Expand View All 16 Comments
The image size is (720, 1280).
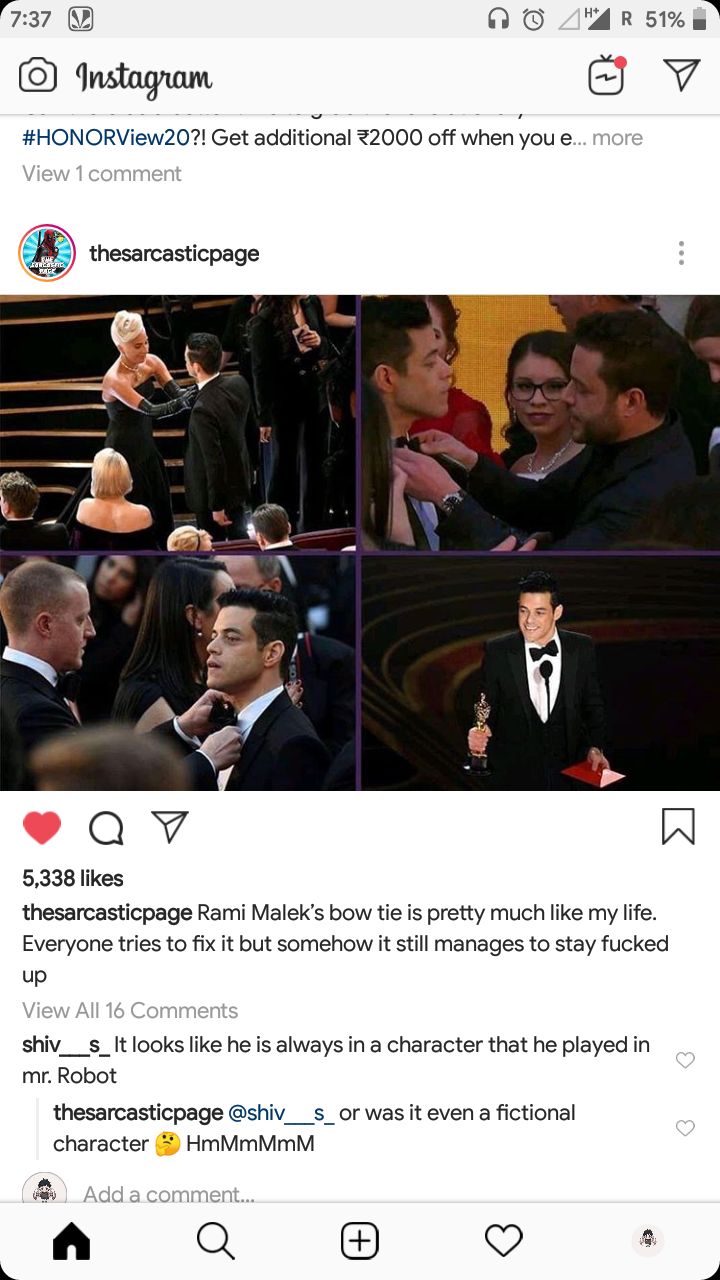130,1010
